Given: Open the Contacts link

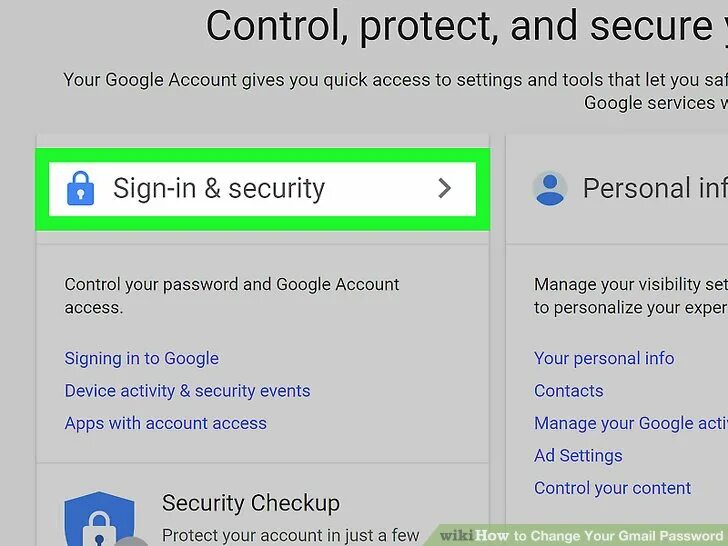Looking at the screenshot, I should point(569,391).
